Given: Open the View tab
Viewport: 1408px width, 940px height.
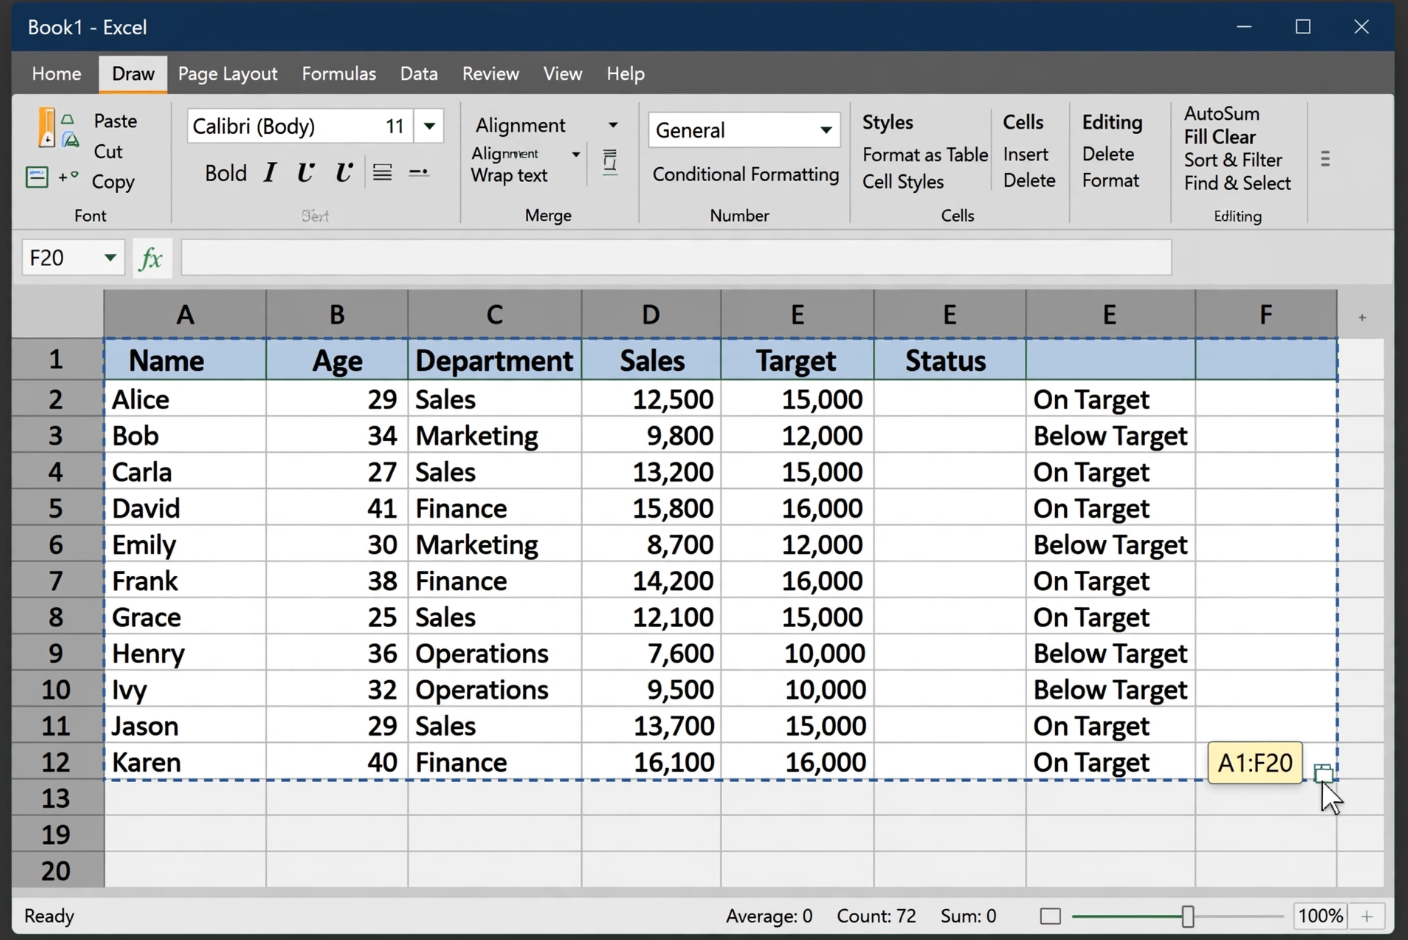Looking at the screenshot, I should pos(562,74).
